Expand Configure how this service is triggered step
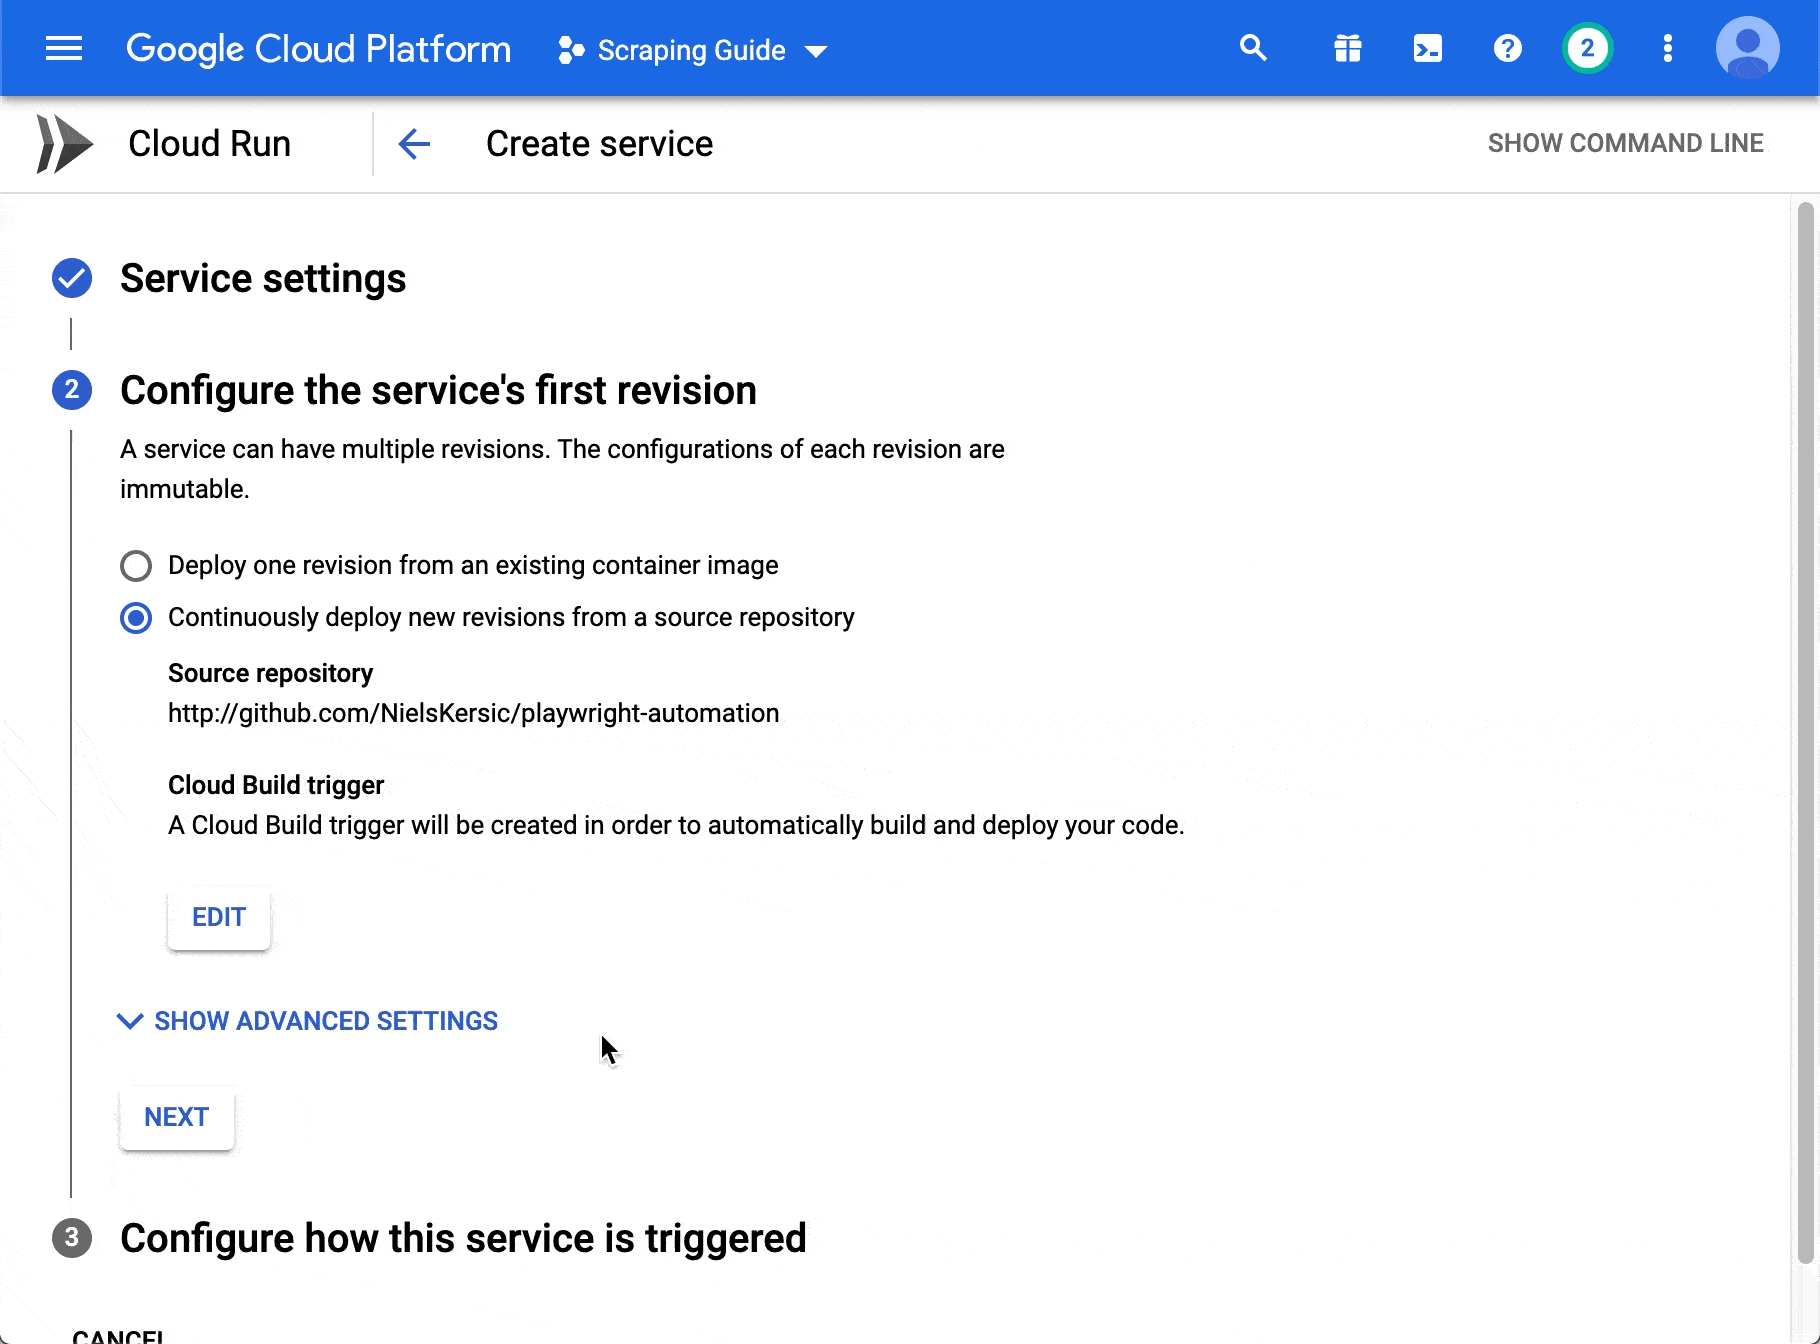This screenshot has height=1344, width=1820. click(463, 1238)
